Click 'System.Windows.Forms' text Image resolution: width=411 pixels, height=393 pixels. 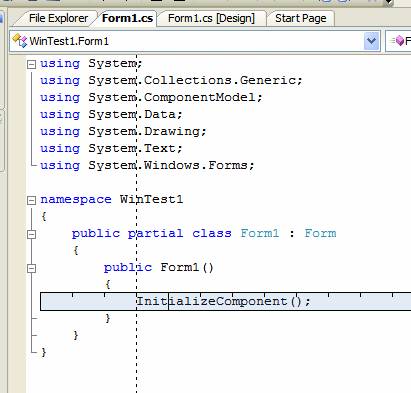coord(168,165)
